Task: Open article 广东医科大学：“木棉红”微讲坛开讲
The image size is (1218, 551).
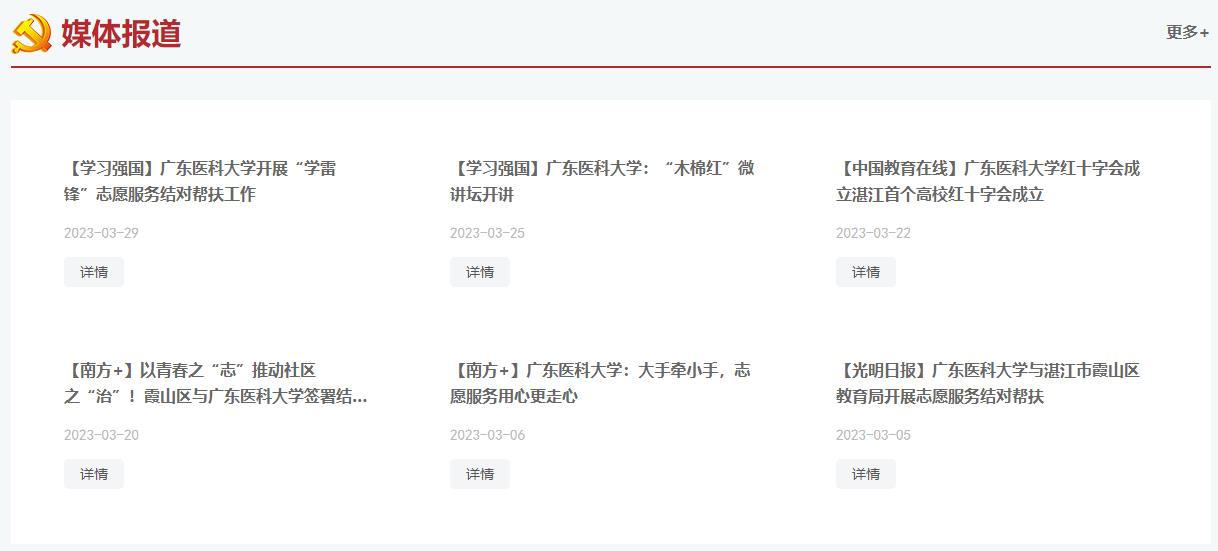Action: [602, 181]
